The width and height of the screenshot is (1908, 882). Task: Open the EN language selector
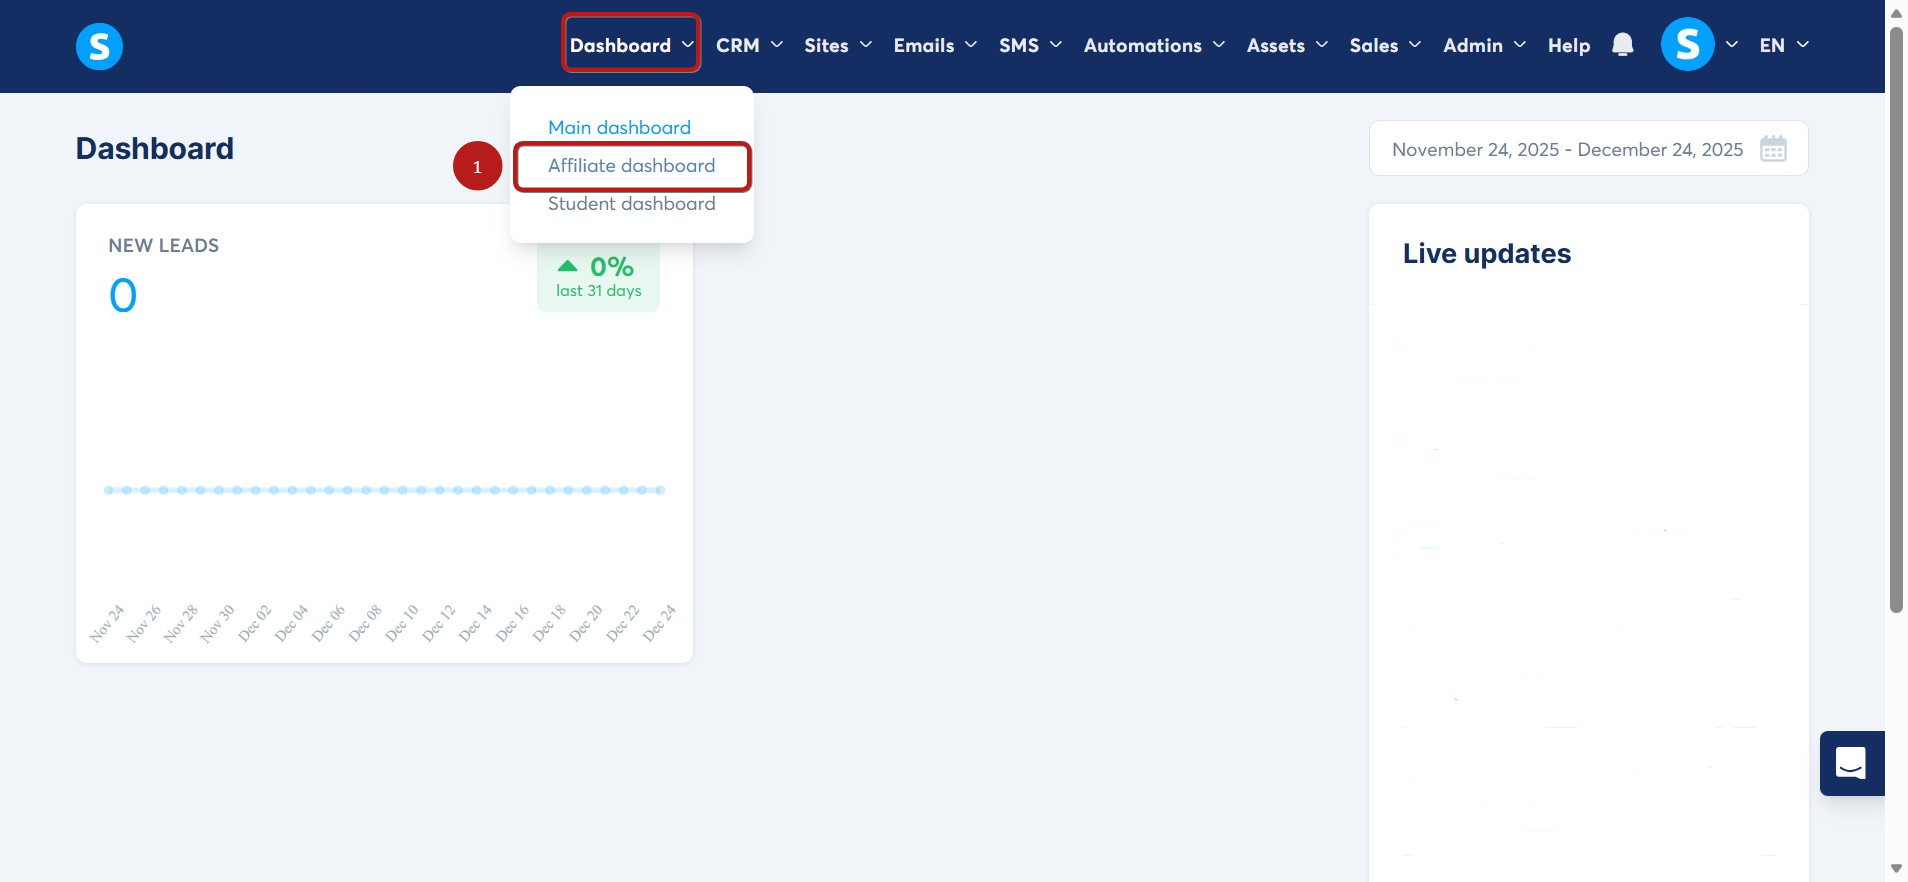pos(1784,45)
